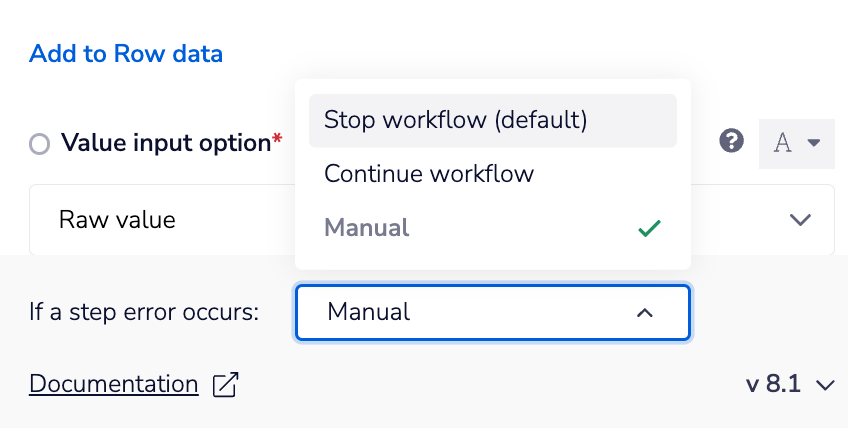Image resolution: width=848 pixels, height=428 pixels.
Task: Pick the checked "Manual" list entry
Action: tap(368, 228)
